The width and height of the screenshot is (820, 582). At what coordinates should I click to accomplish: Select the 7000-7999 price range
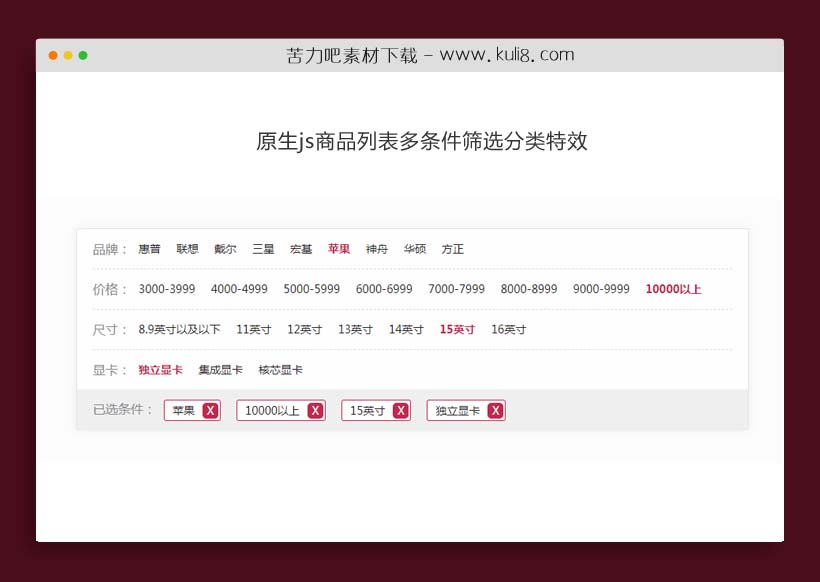[455, 289]
